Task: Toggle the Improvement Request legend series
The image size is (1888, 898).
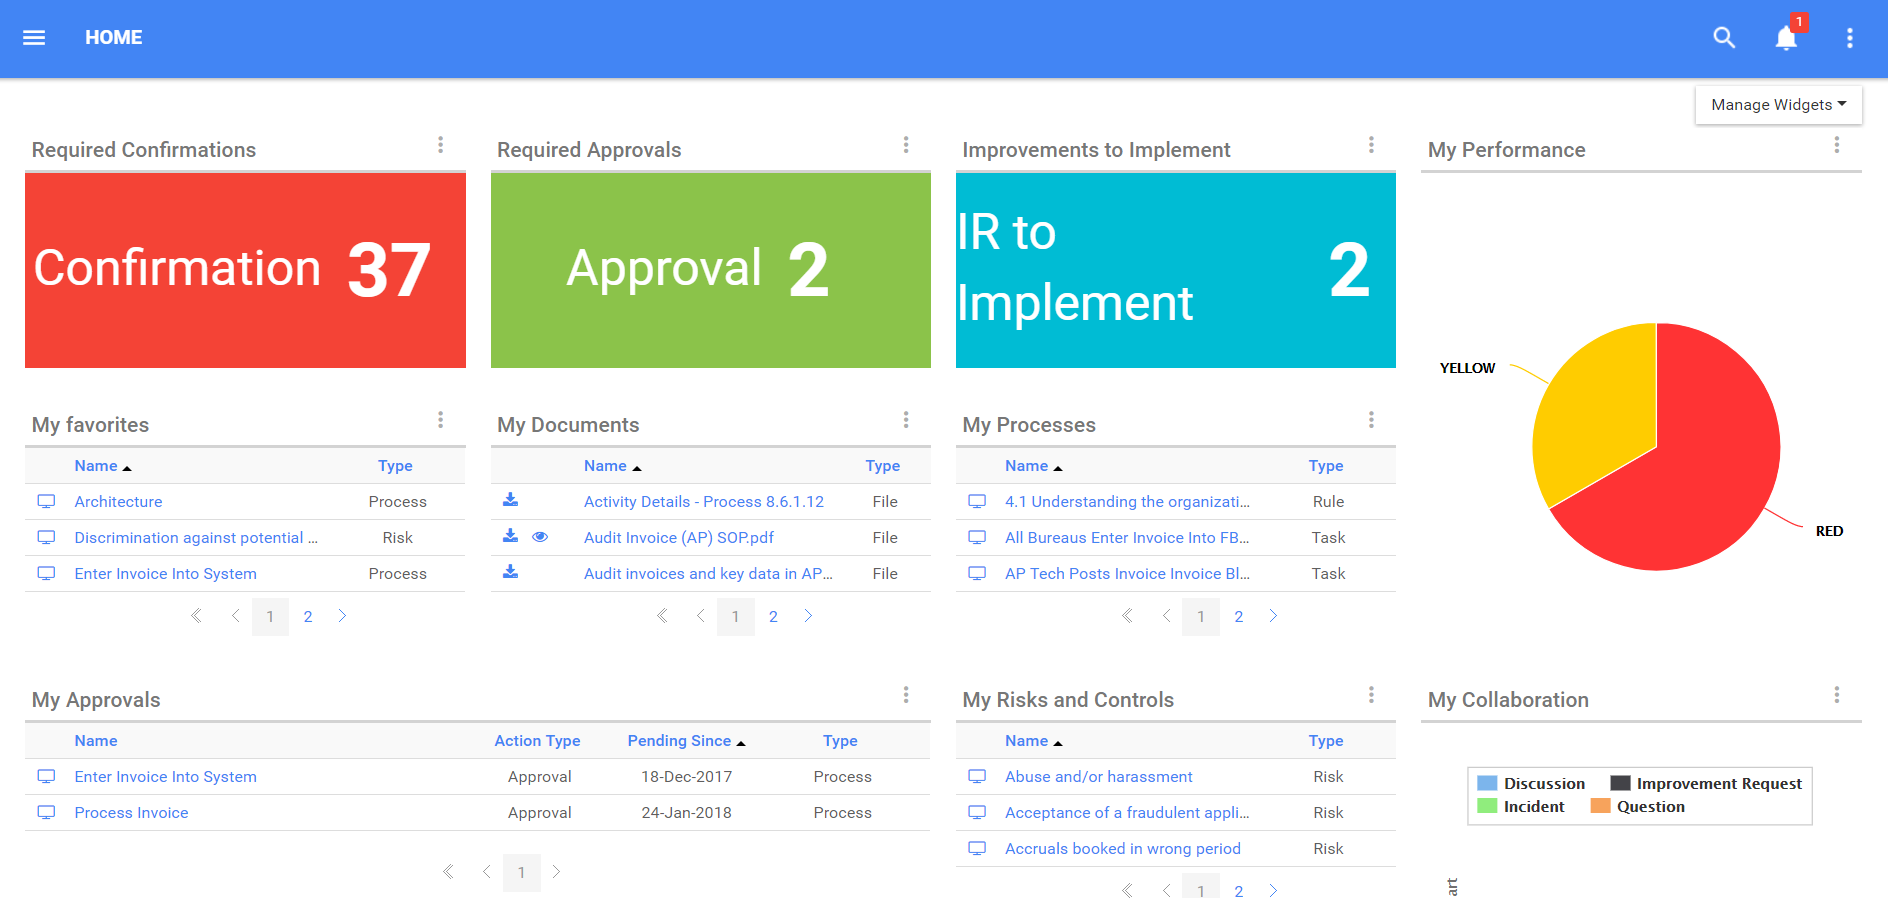Action: [x=1706, y=784]
